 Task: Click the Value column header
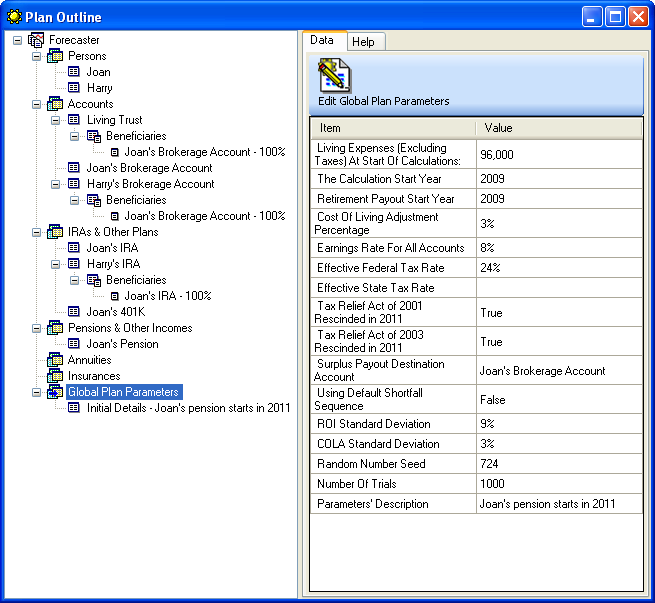pos(559,128)
